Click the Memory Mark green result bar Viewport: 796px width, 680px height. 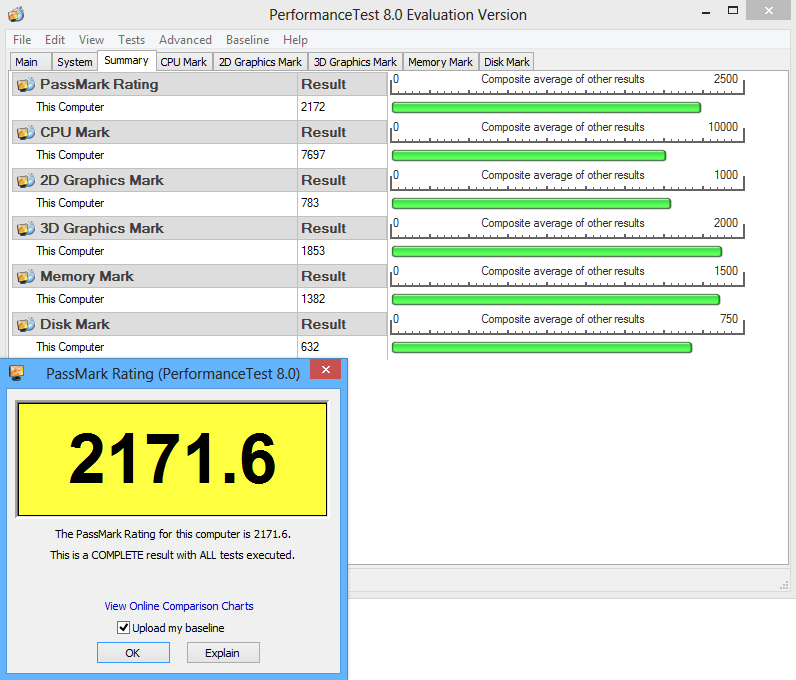pyautogui.click(x=556, y=300)
